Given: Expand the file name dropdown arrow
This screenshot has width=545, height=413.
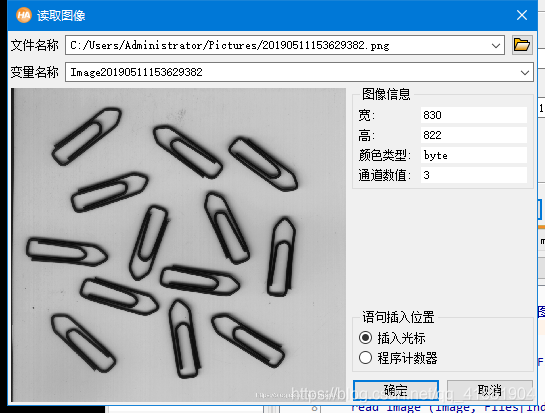Looking at the screenshot, I should pyautogui.click(x=496, y=45).
